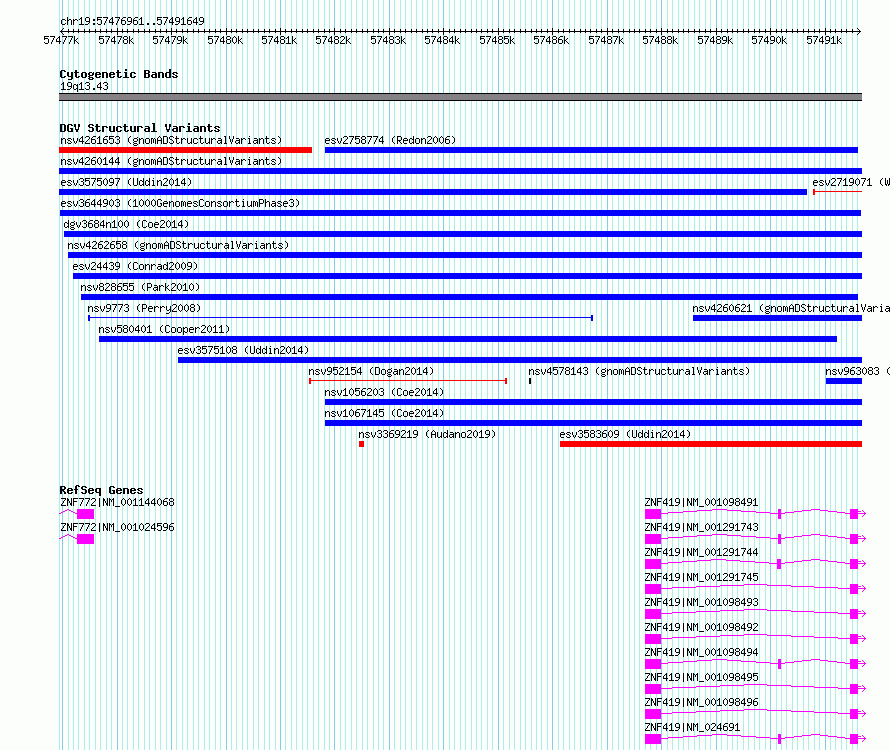Click nsv1067145 (Coe2014) label
Screen dimensions: 890x750
[x=384, y=413]
